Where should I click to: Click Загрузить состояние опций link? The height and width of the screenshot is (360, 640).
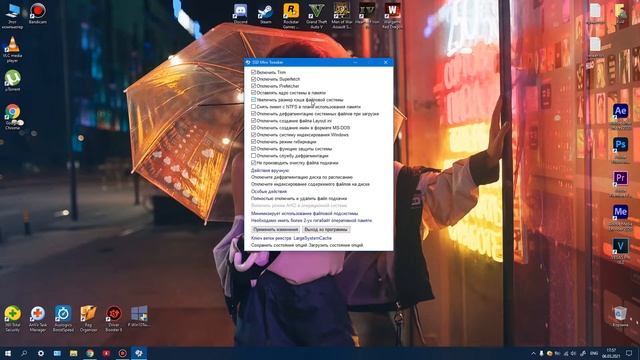pyautogui.click(x=336, y=245)
